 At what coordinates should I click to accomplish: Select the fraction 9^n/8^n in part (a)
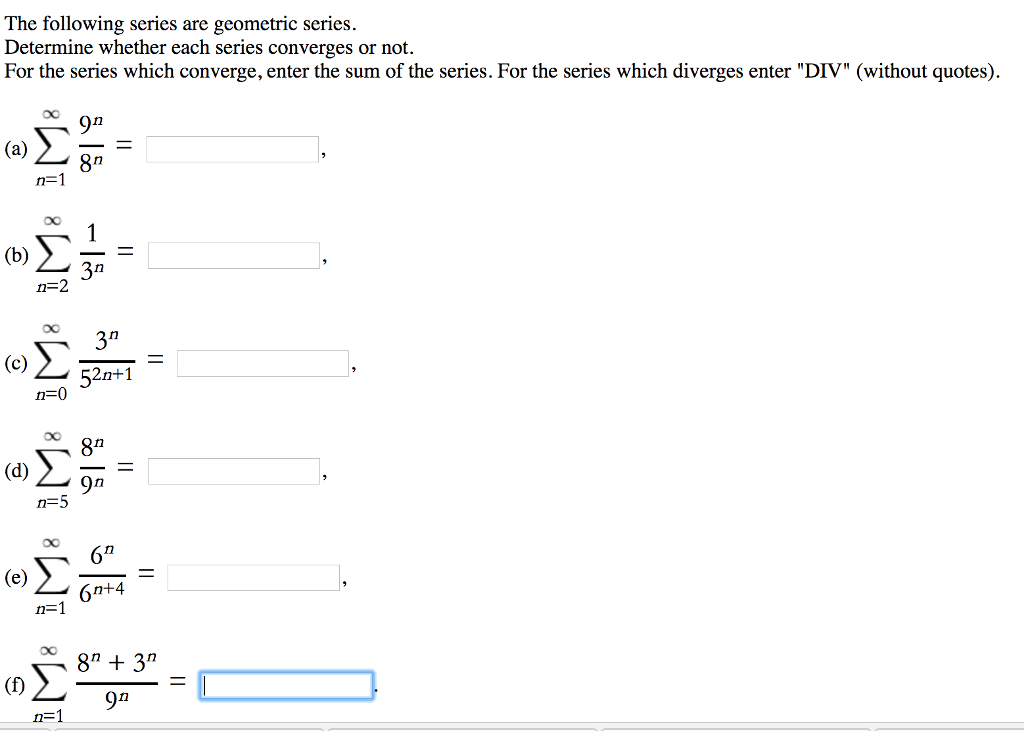[x=92, y=145]
